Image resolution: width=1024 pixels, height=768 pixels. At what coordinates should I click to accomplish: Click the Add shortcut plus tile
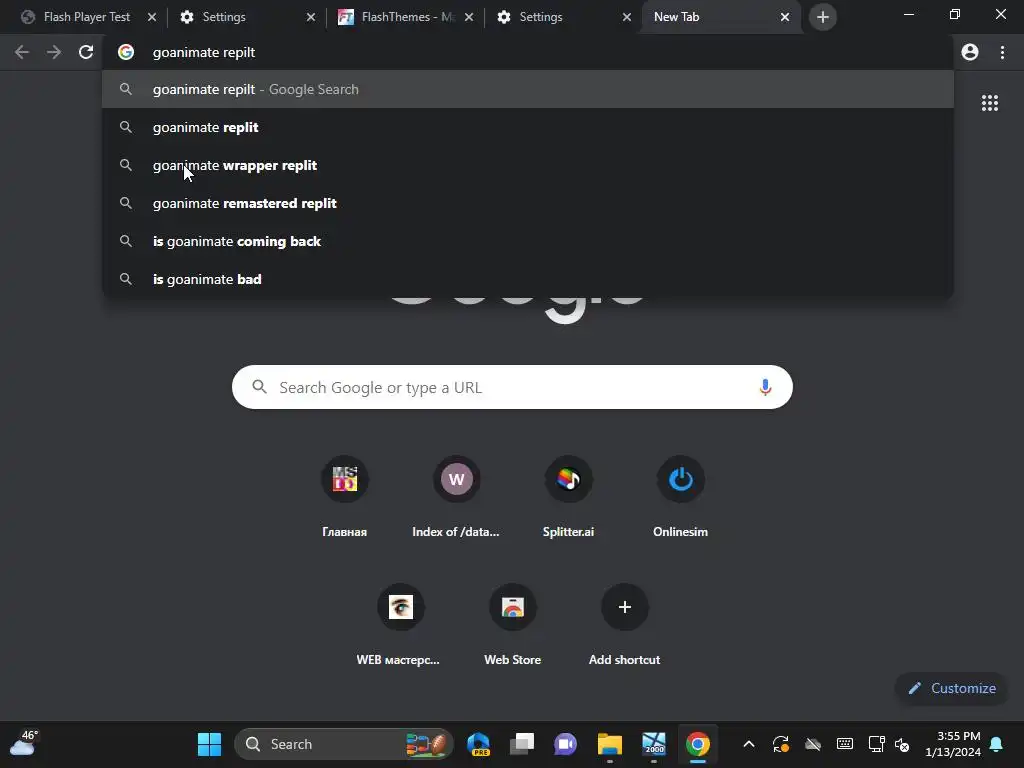click(x=624, y=607)
